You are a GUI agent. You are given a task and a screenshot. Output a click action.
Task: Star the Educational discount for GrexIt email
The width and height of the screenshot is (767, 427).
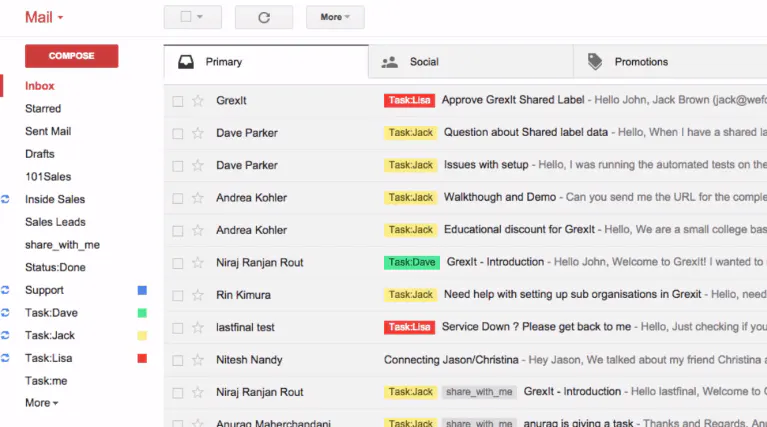pos(198,230)
